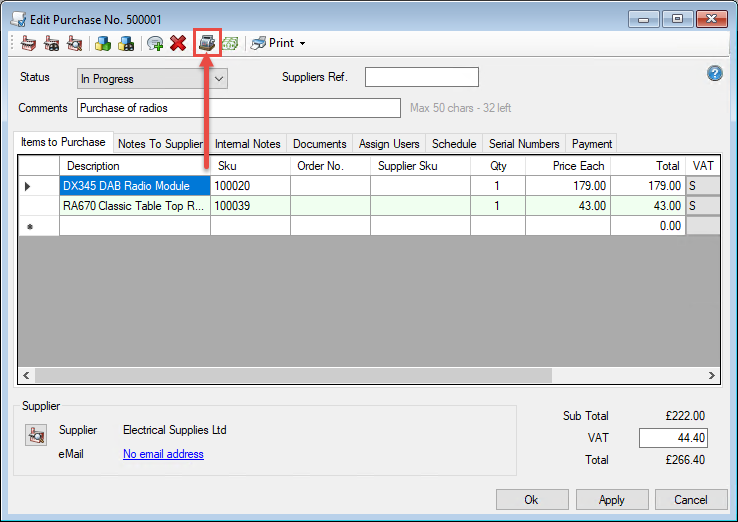Expand the Print dropdown arrow
The image size is (738, 522).
pyautogui.click(x=302, y=44)
